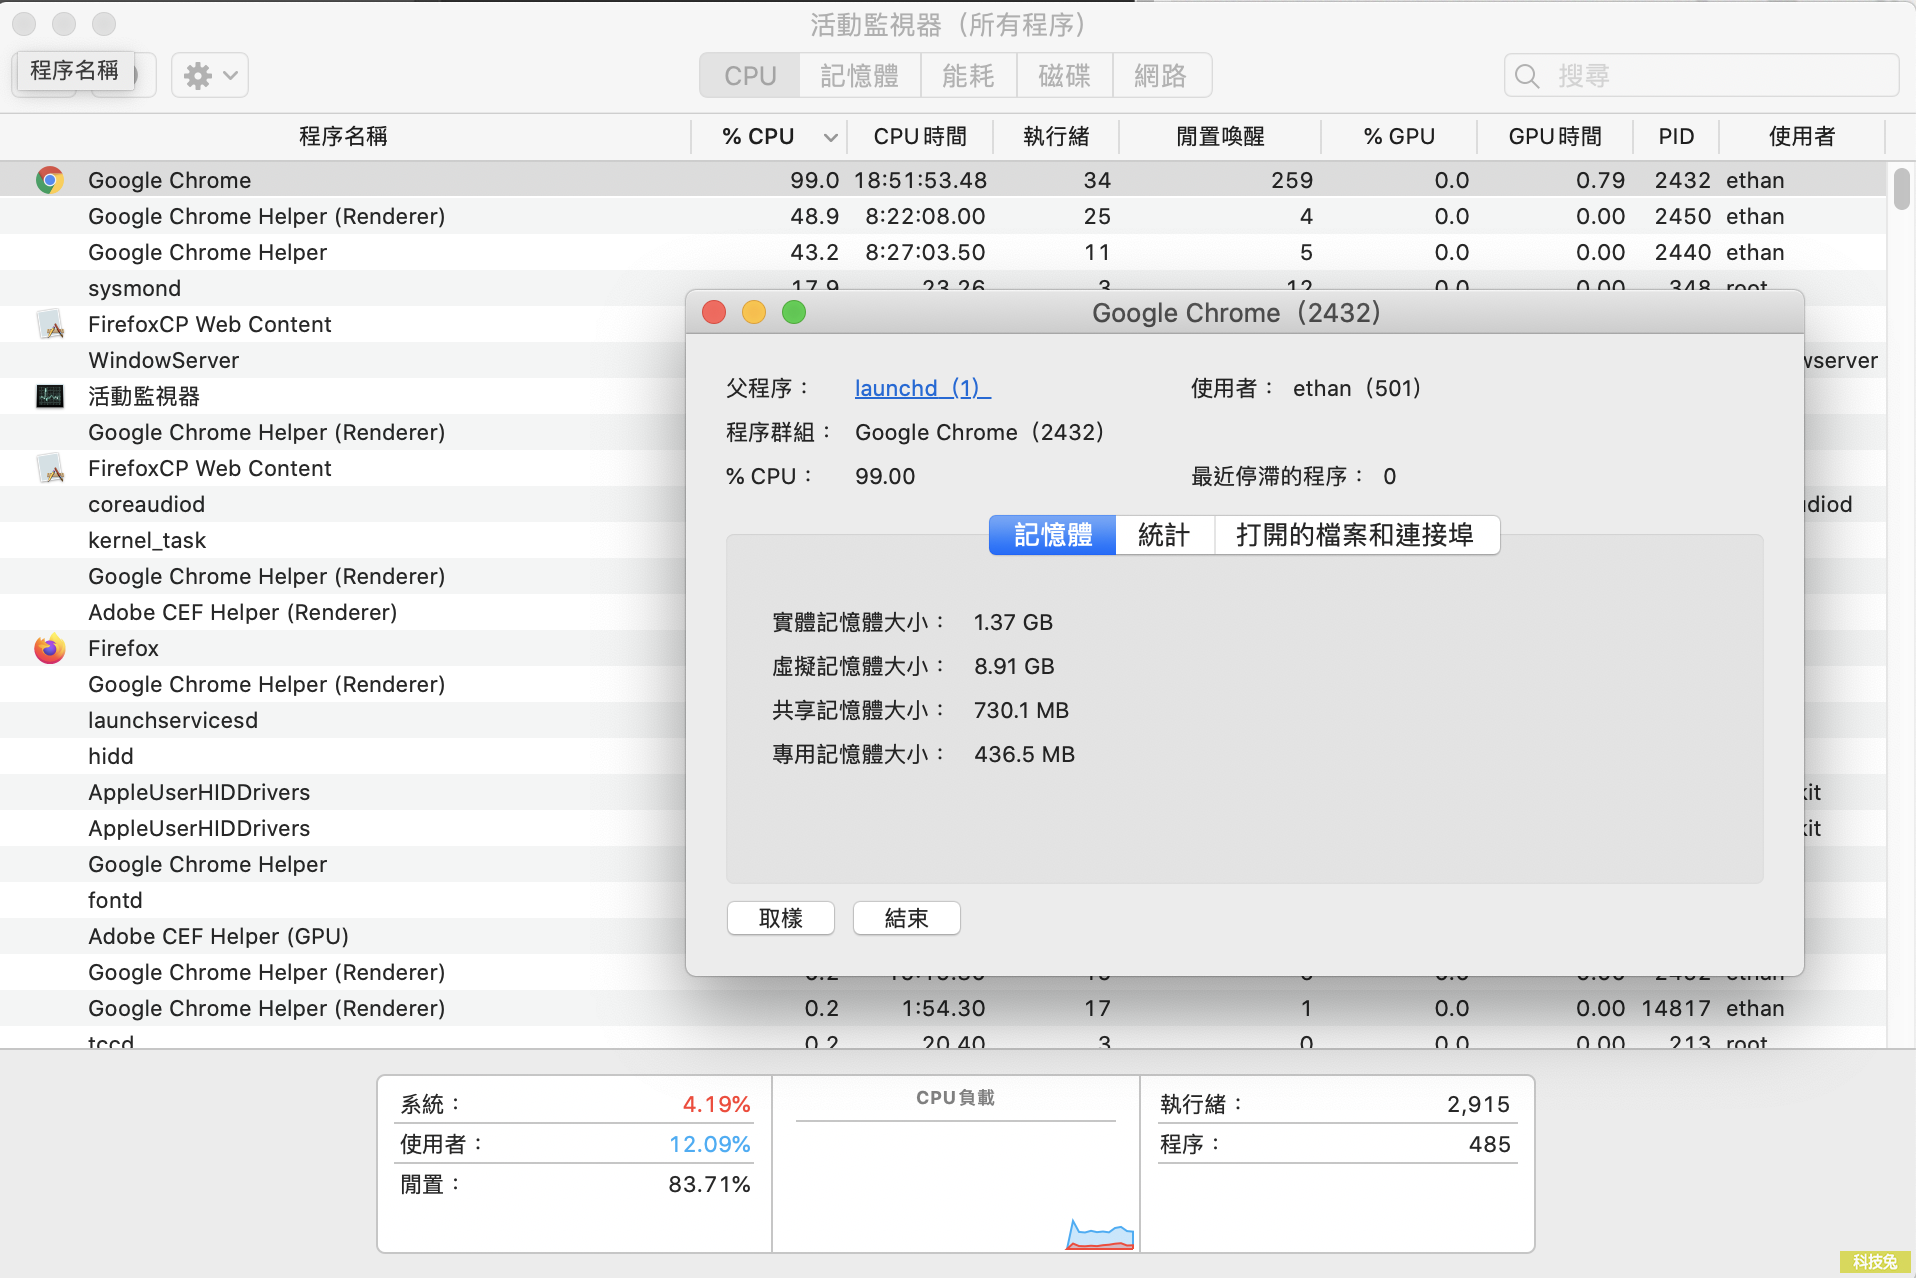Open the 打開的檔案和連接埠 tab
Screen dimensions: 1916x1278
(x=1356, y=535)
